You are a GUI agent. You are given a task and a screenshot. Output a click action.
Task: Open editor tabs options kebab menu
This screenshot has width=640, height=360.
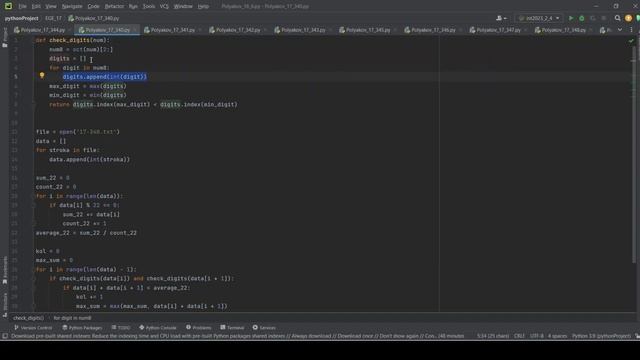[x=631, y=30]
